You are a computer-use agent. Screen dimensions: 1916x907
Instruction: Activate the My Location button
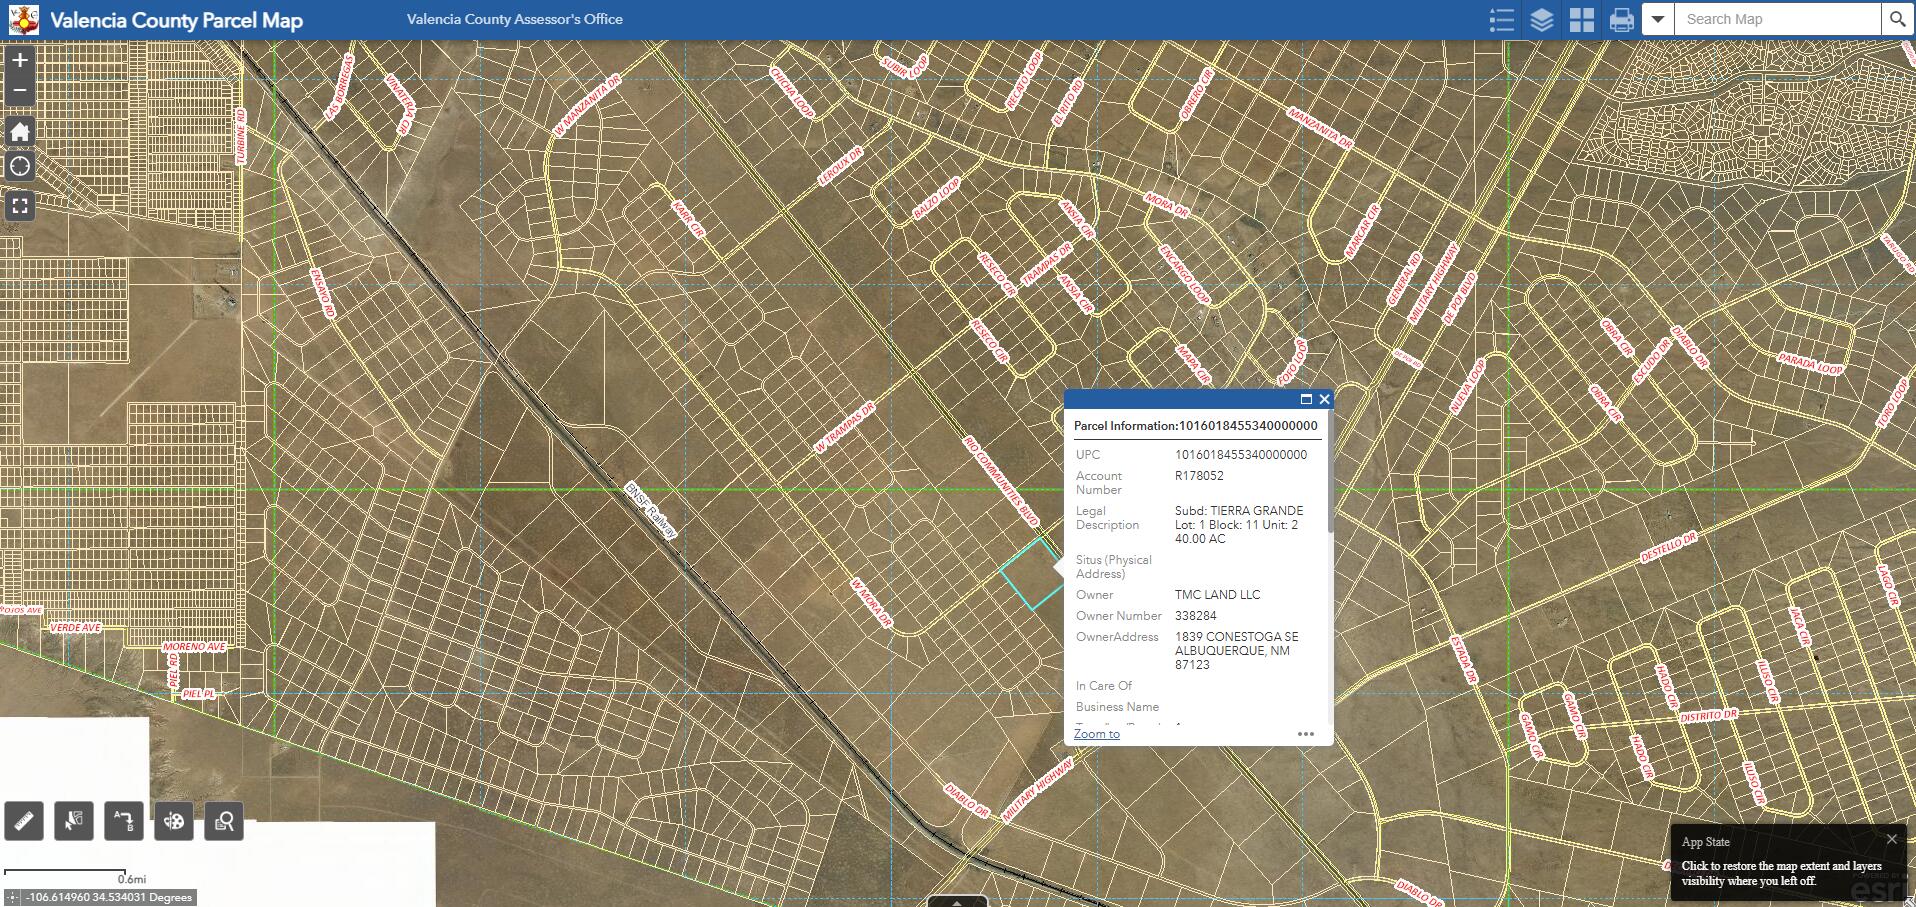pos(20,167)
